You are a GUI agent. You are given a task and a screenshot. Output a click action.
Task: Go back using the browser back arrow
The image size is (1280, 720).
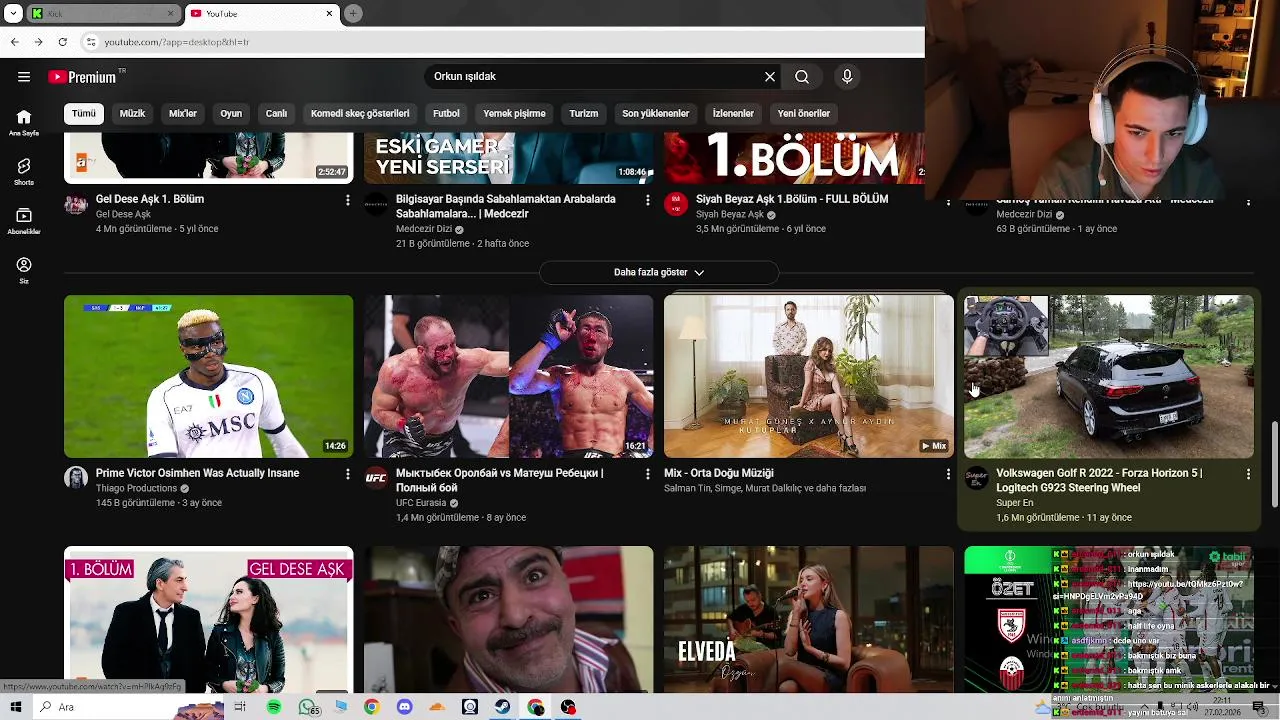tap(14, 42)
